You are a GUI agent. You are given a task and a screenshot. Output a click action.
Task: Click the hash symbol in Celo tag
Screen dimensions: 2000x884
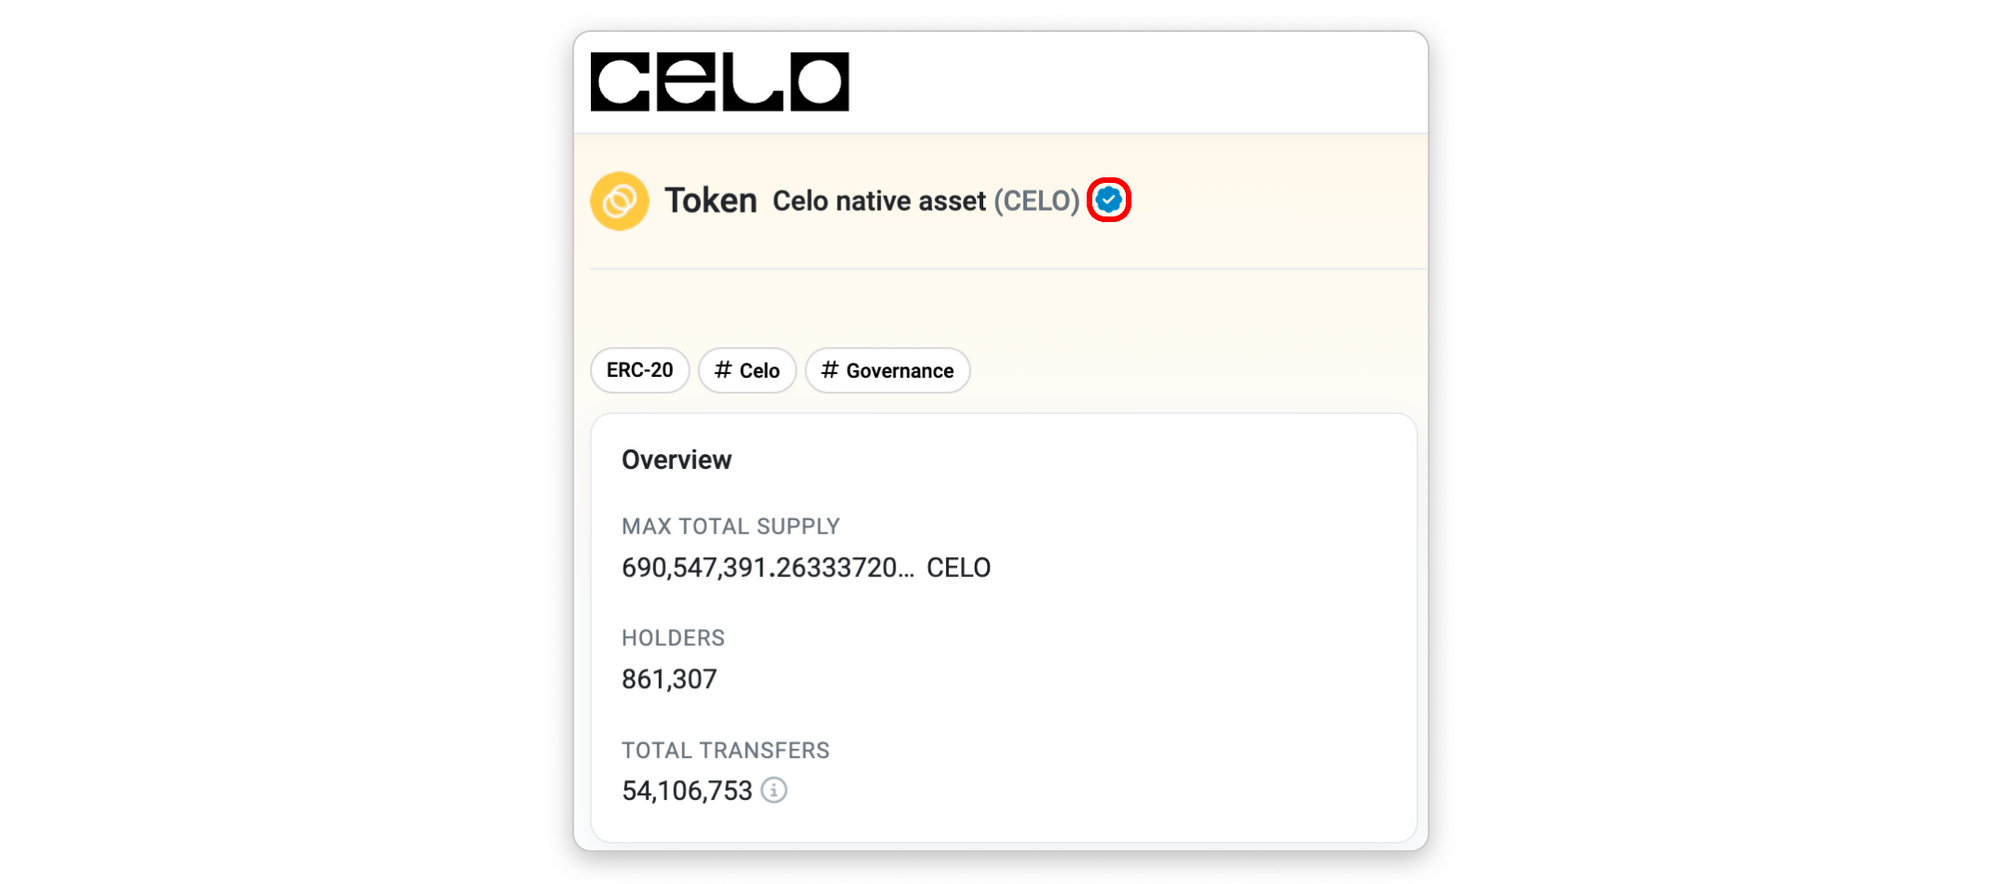[723, 370]
